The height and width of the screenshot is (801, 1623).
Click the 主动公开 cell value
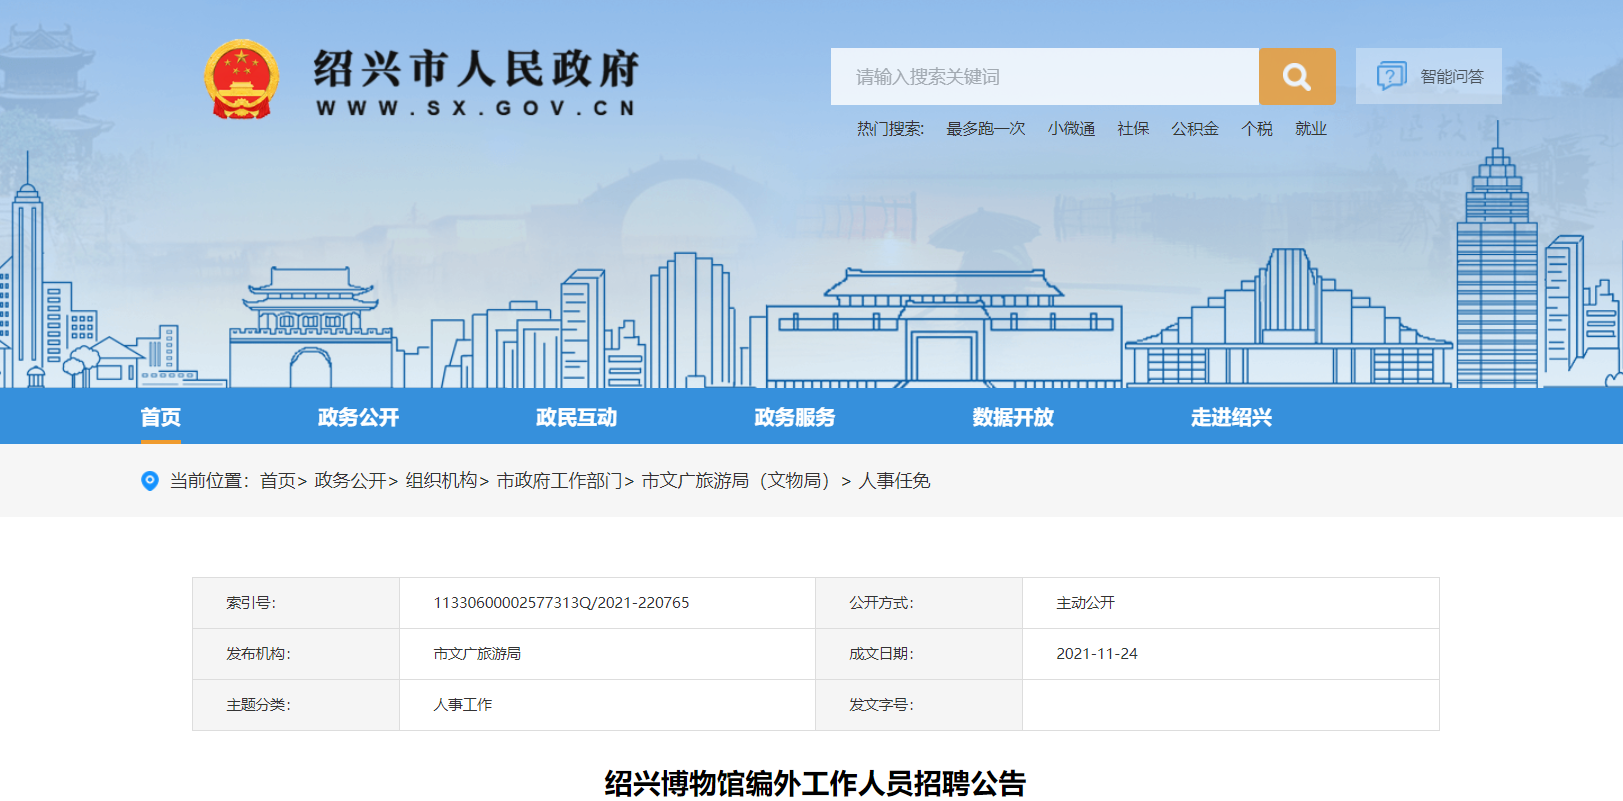tap(1085, 603)
